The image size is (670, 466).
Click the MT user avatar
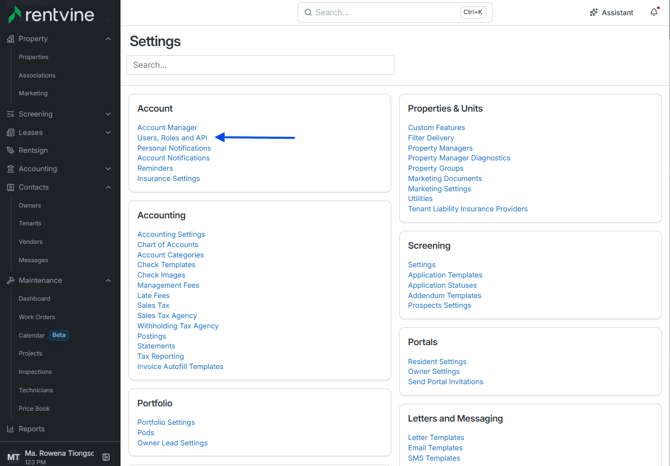tap(13, 457)
